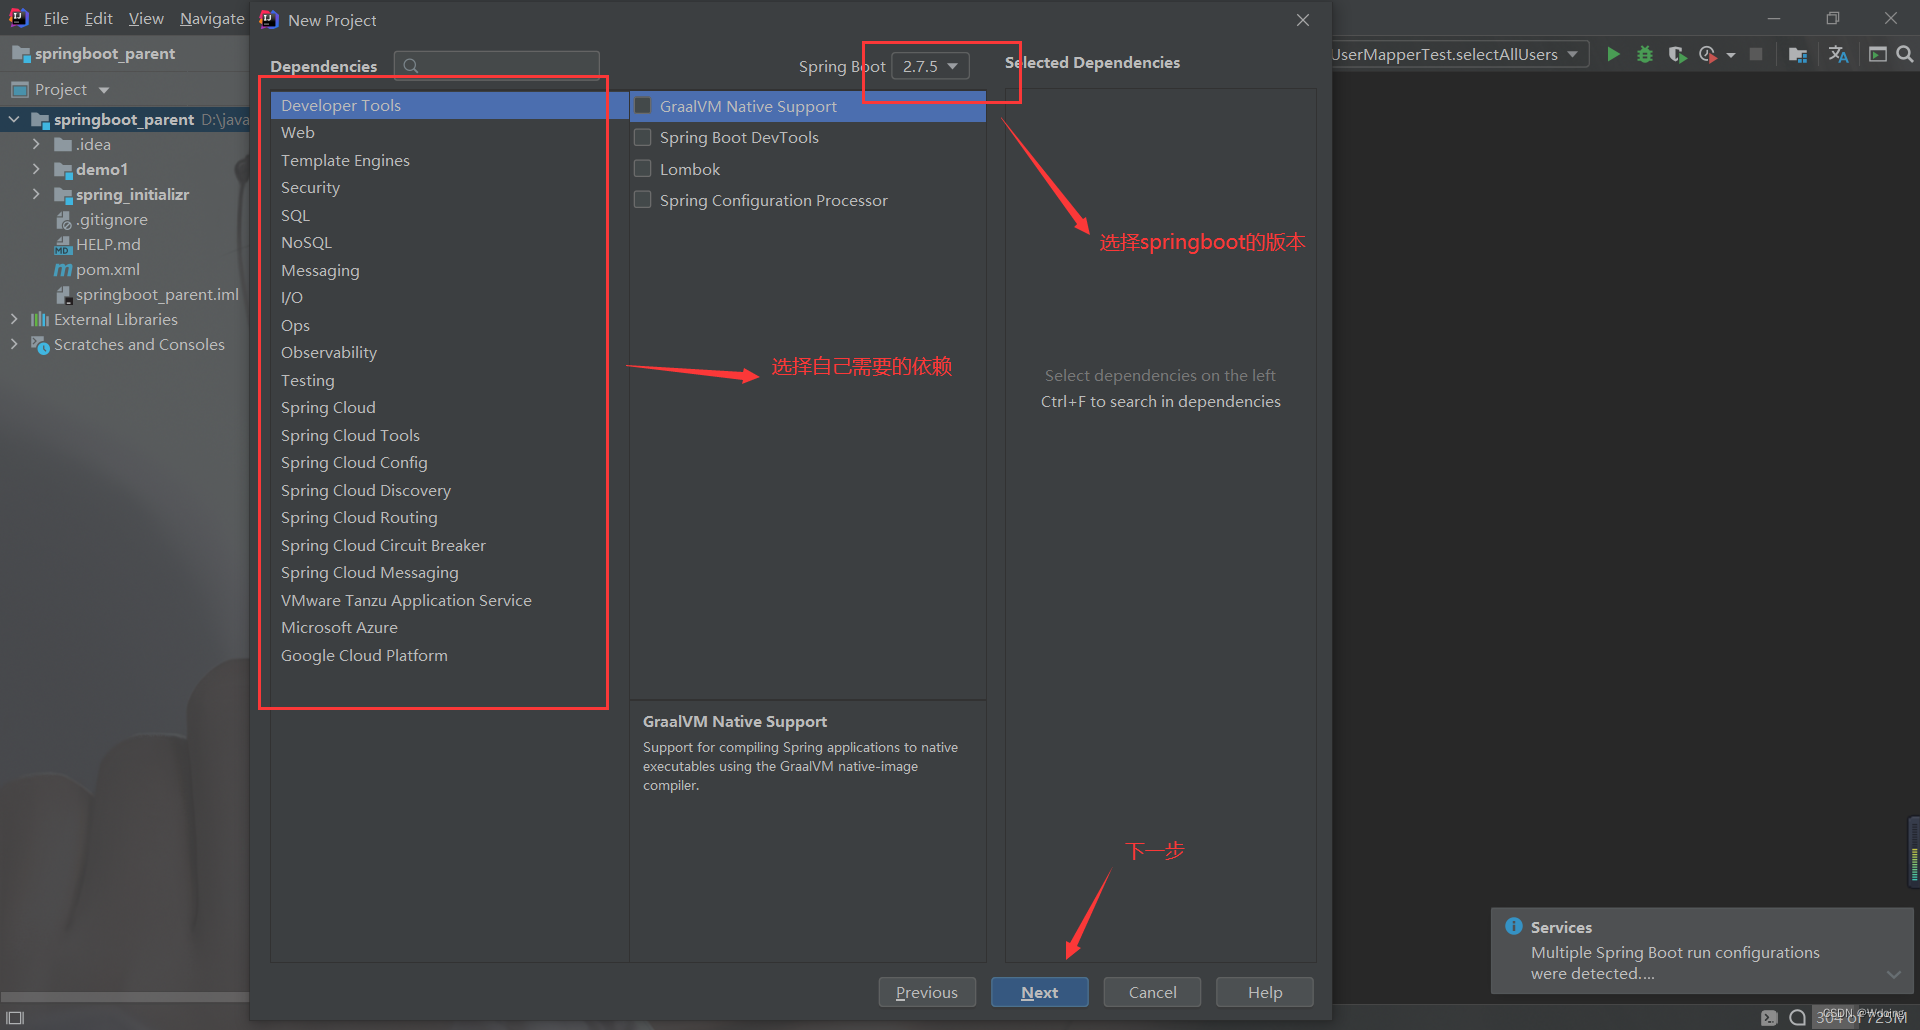
Task: Click Scratches and Consoles icon
Action: click(x=40, y=345)
